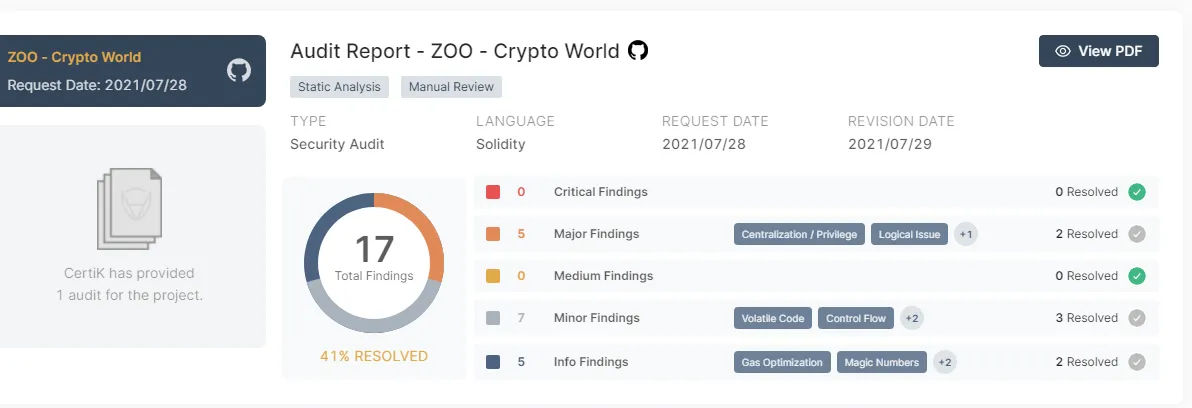Select the Magic Numbers tag
The width and height of the screenshot is (1192, 408).
tap(882, 362)
